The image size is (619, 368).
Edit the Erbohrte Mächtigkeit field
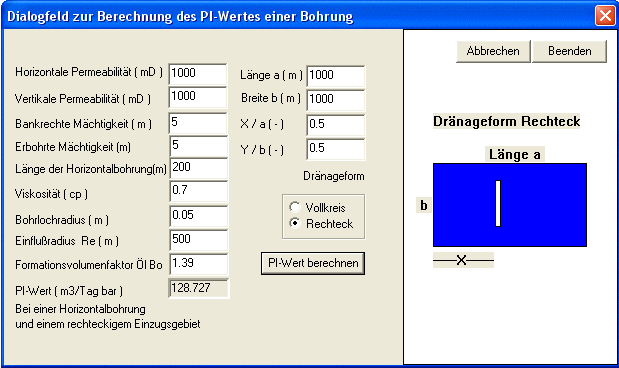point(199,146)
